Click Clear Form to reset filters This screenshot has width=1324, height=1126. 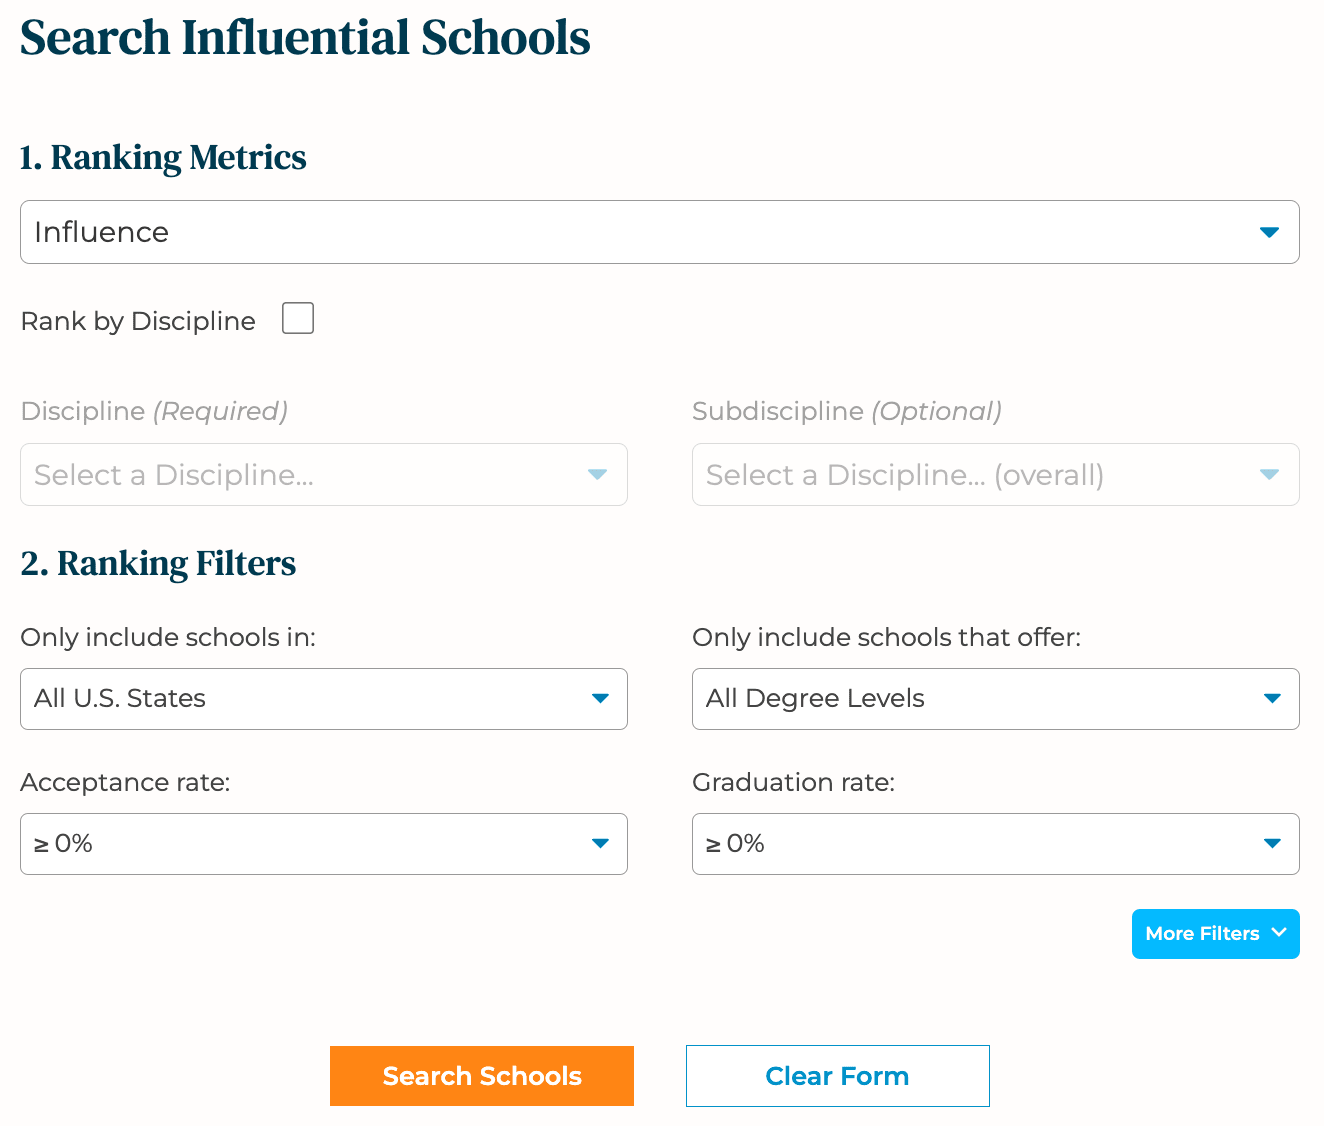click(837, 1075)
